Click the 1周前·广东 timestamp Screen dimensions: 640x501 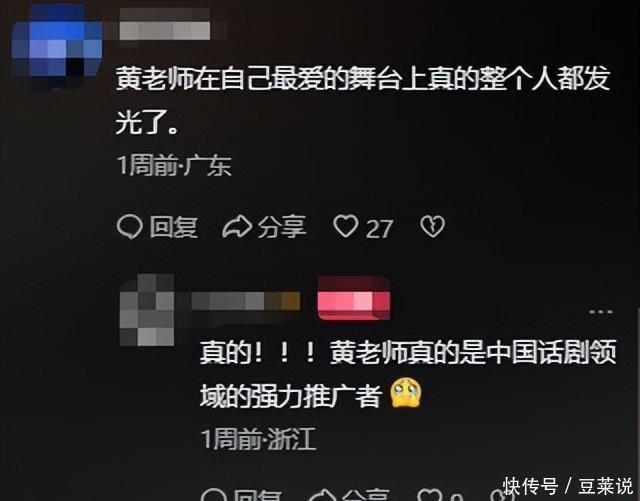(174, 165)
